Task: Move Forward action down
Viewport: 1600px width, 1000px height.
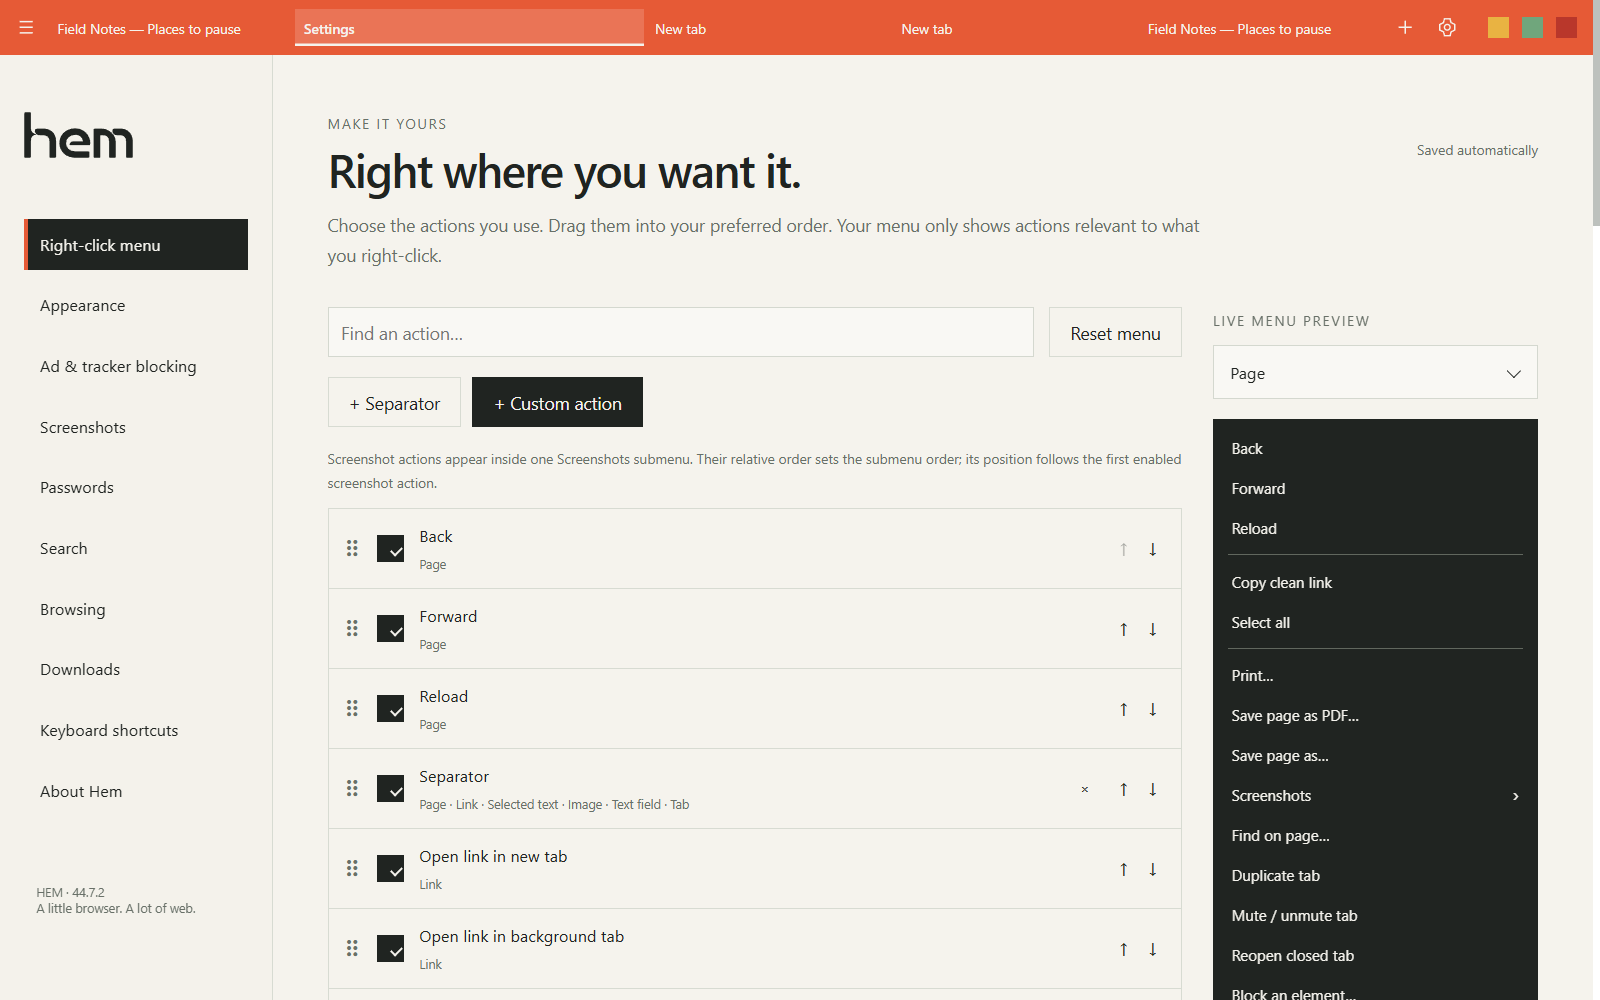Action: [x=1153, y=629]
